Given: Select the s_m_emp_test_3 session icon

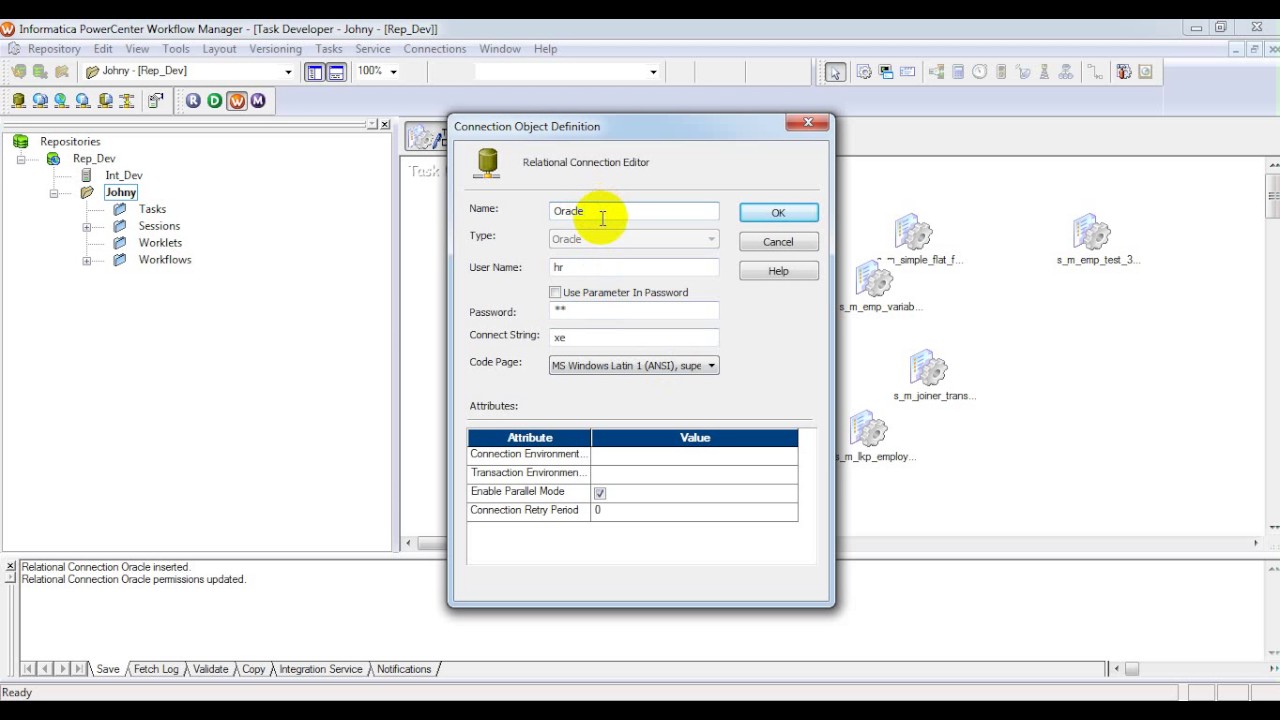Looking at the screenshot, I should 1092,232.
